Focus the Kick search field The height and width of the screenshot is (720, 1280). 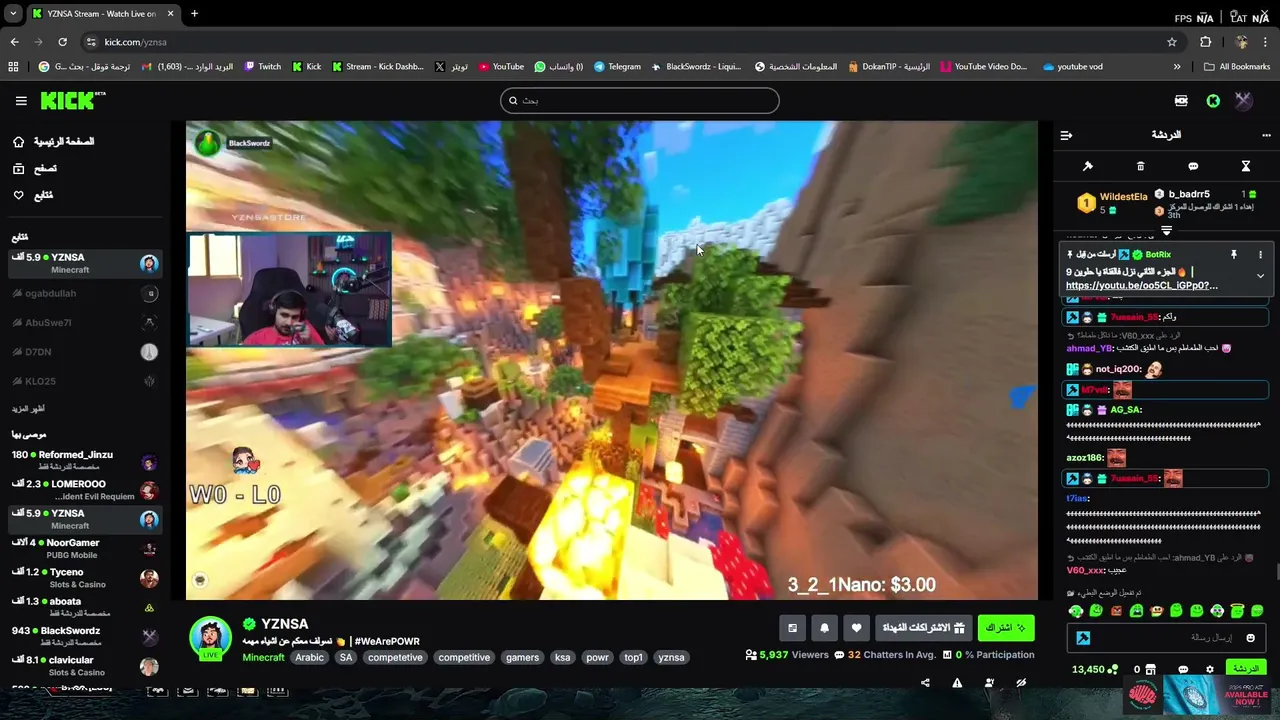point(640,100)
